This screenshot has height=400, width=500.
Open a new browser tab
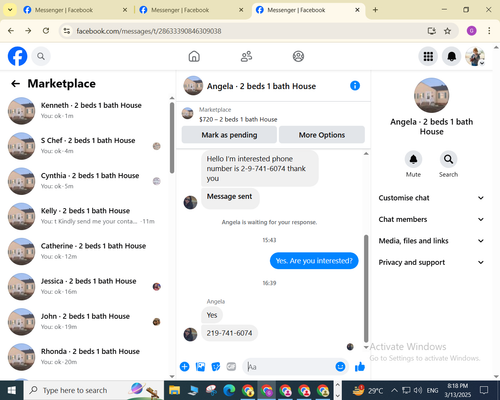(x=375, y=10)
